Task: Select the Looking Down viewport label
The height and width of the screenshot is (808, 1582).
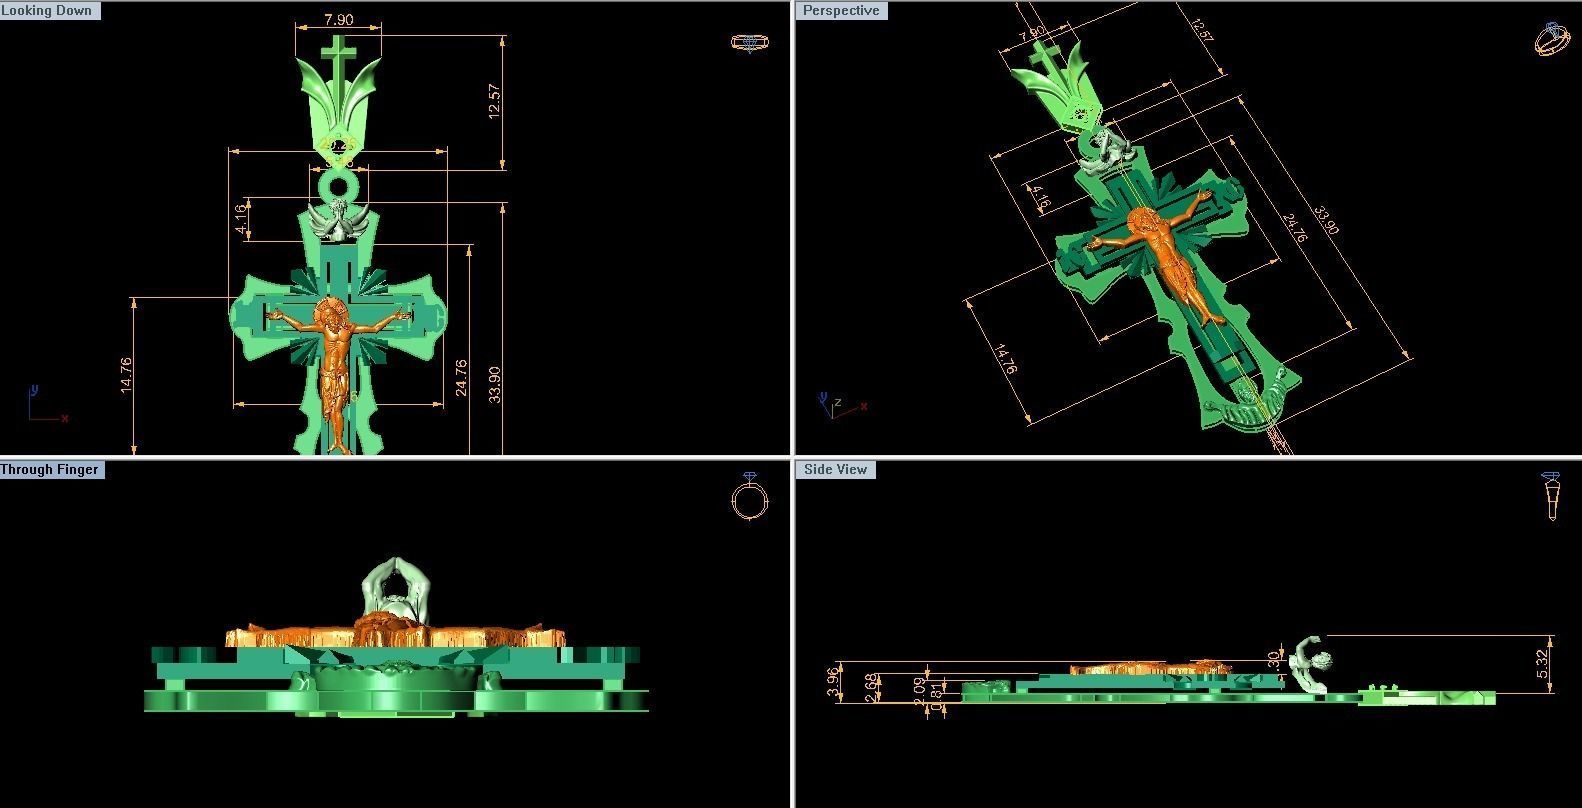Action: [50, 10]
